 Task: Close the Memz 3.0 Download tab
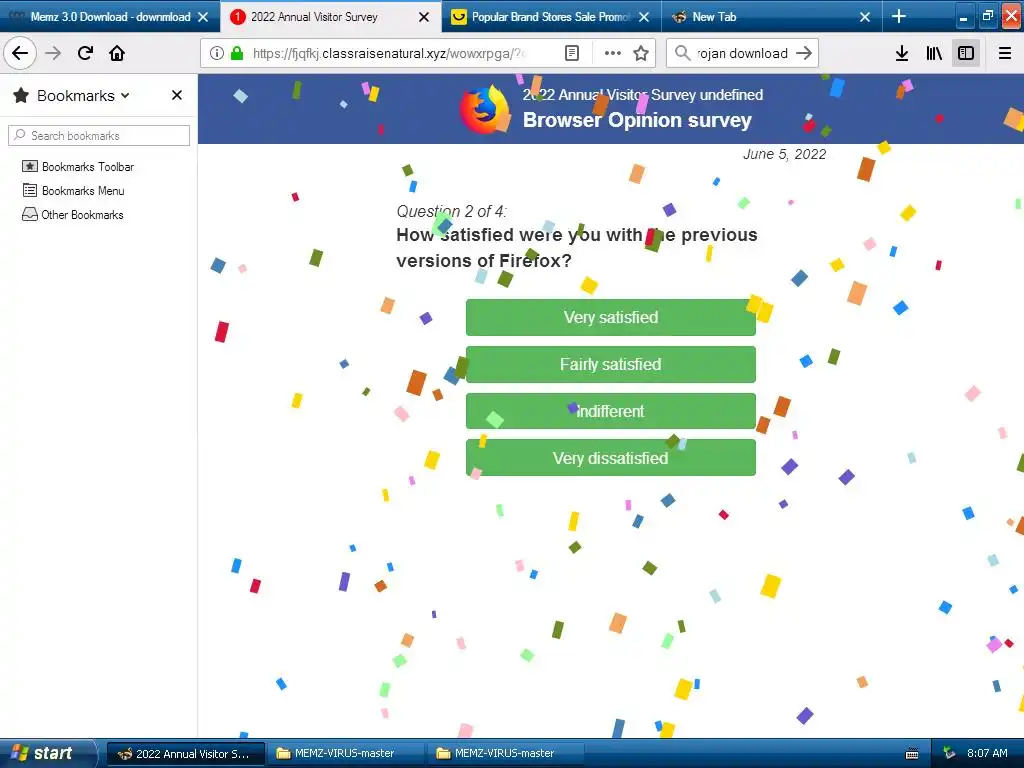pyautogui.click(x=203, y=17)
